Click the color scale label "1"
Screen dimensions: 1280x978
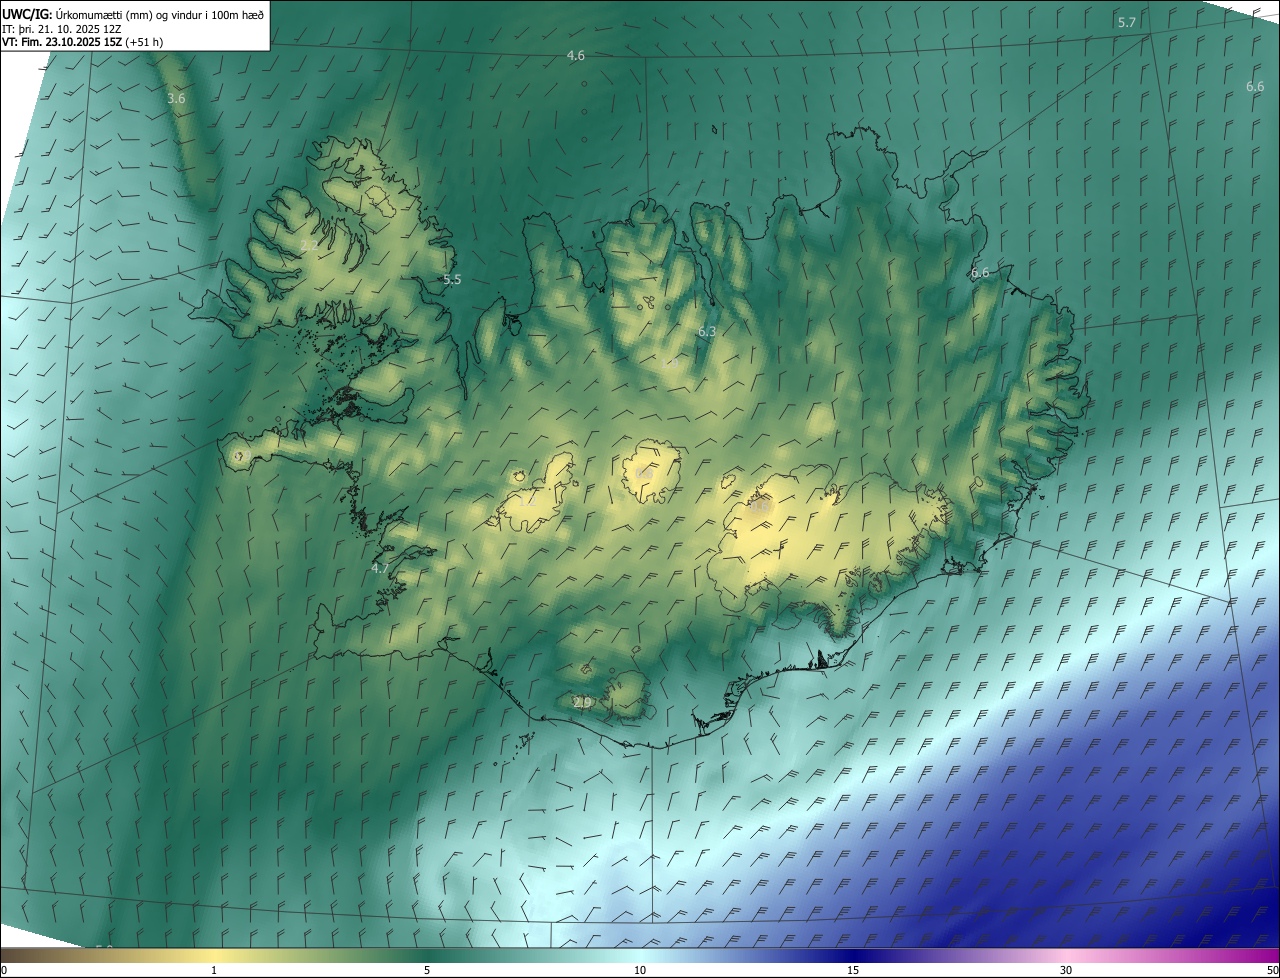214,970
